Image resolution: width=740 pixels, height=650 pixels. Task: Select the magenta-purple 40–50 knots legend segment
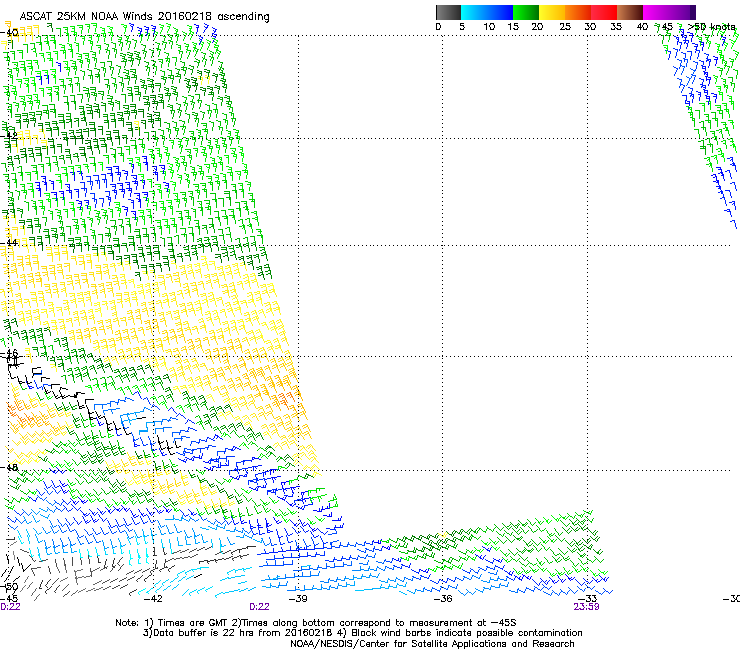669,12
